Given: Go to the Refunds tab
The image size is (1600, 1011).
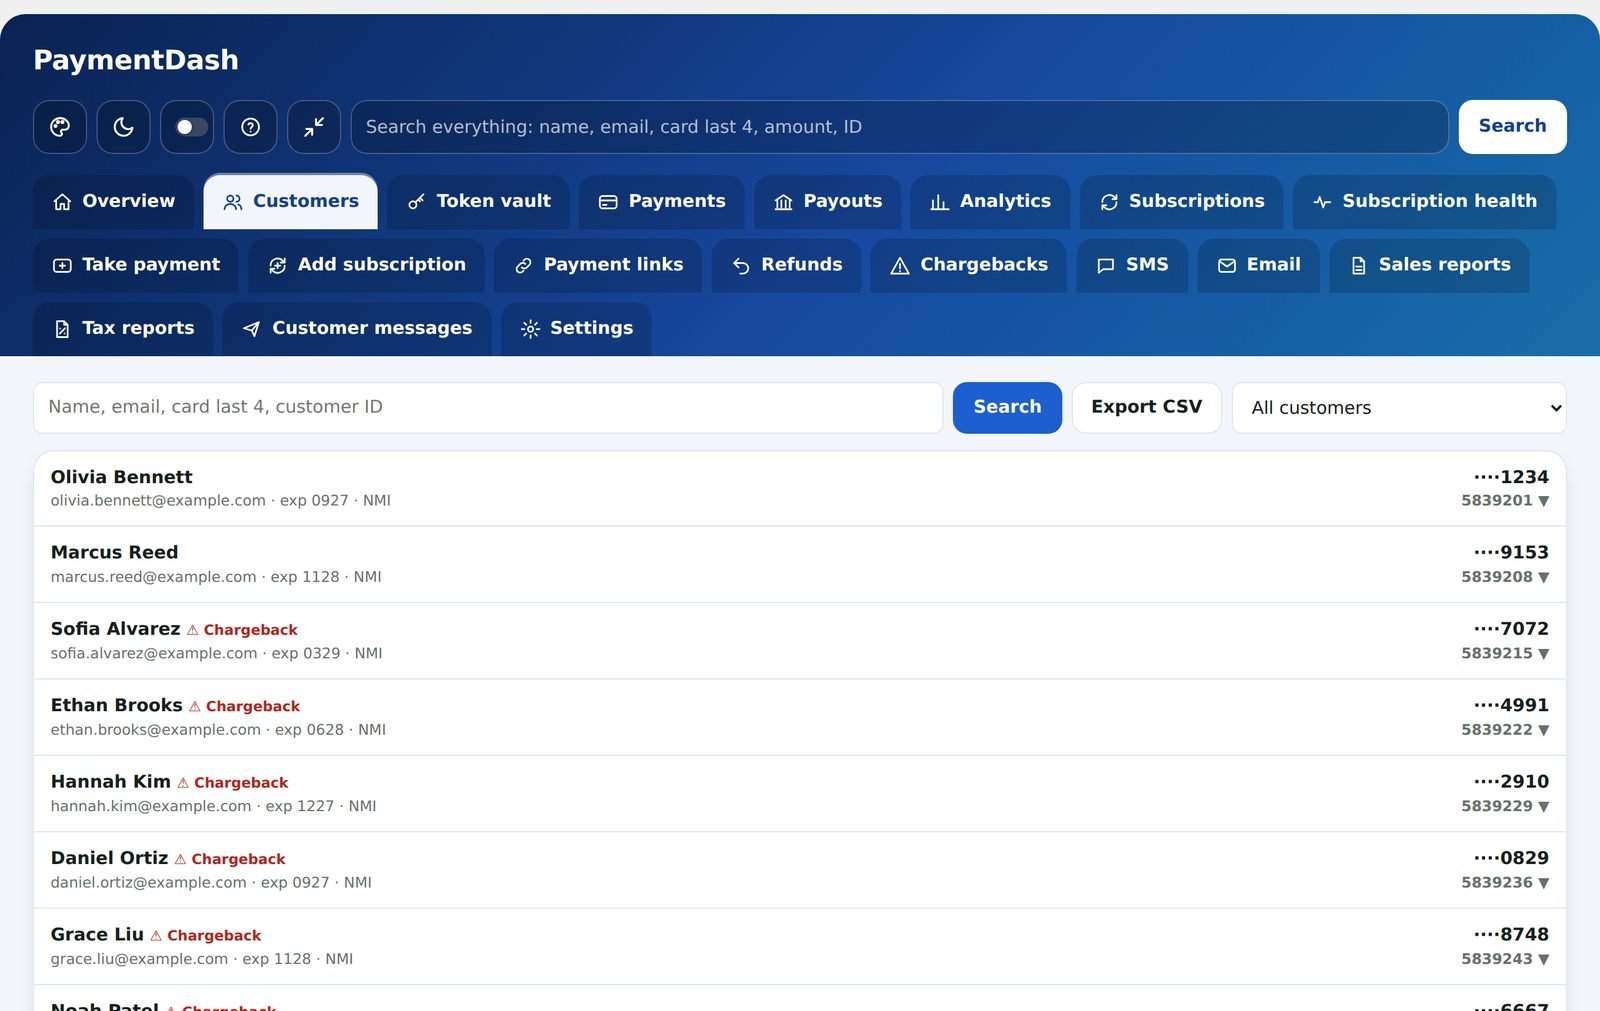Looking at the screenshot, I should pos(787,265).
